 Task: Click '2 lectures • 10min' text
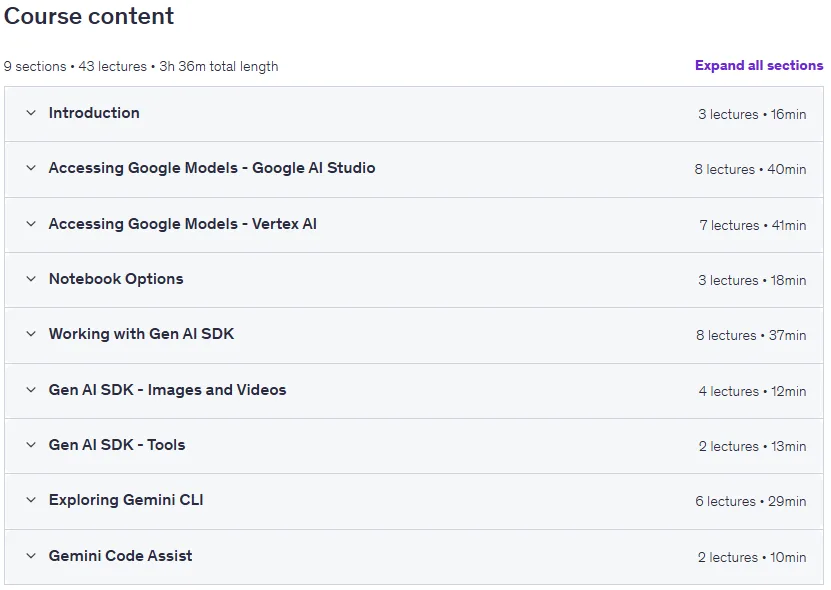(x=752, y=557)
